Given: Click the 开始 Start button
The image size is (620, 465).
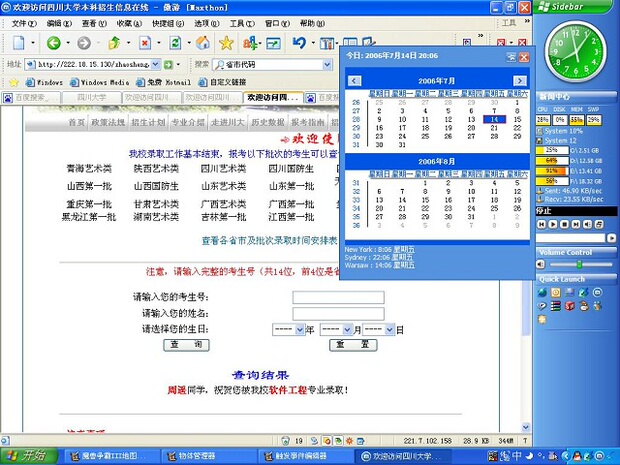Looking at the screenshot, I should (28, 456).
